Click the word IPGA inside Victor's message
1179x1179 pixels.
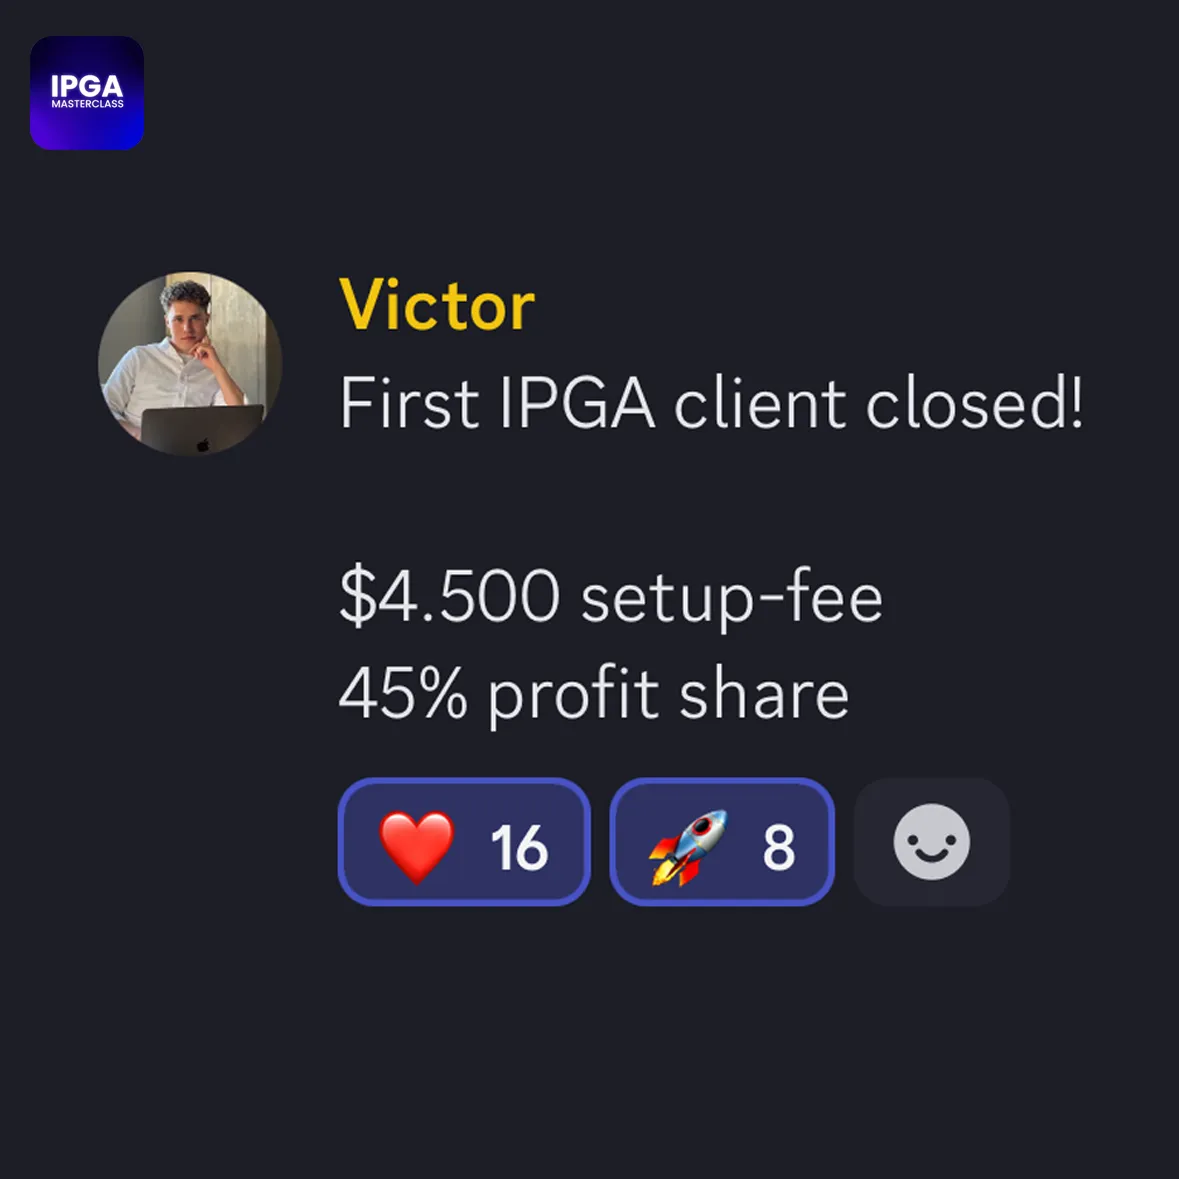[x=577, y=404]
